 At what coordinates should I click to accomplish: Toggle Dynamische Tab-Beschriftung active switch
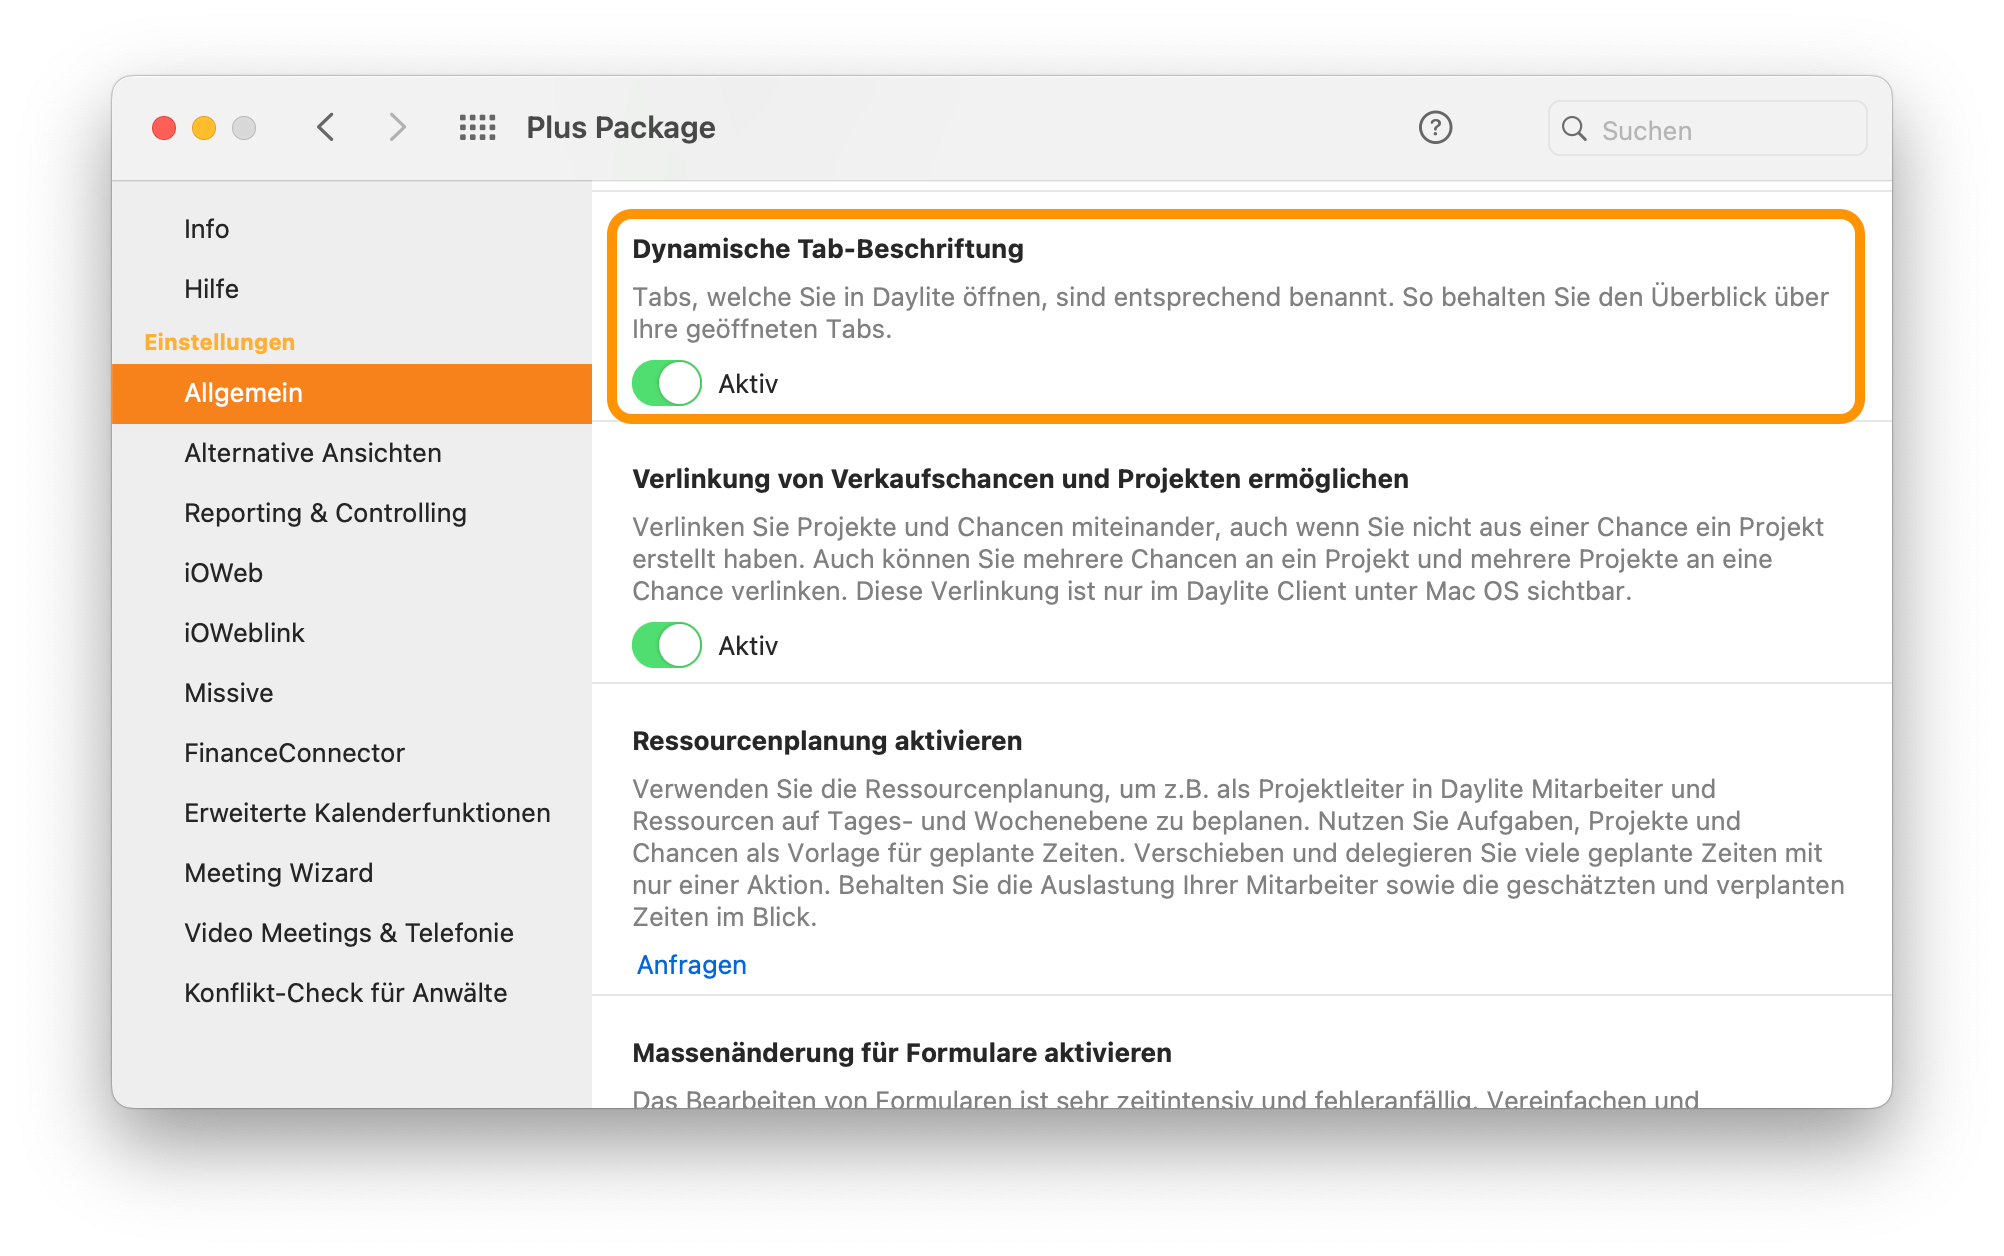click(x=667, y=383)
